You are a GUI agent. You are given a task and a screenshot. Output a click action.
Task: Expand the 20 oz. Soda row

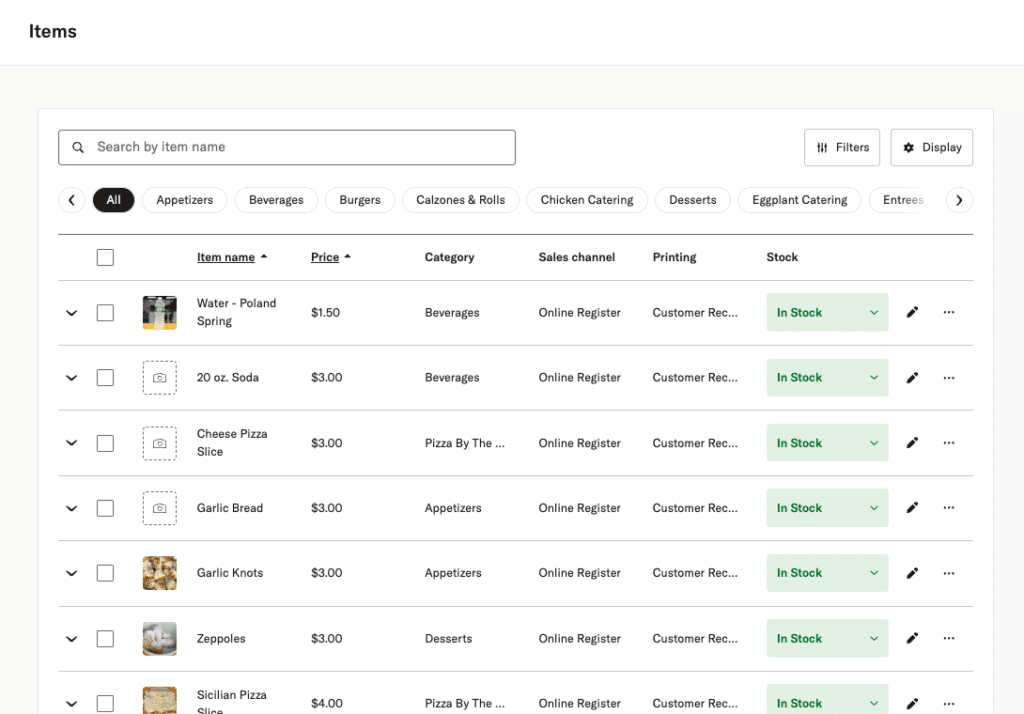click(x=72, y=378)
